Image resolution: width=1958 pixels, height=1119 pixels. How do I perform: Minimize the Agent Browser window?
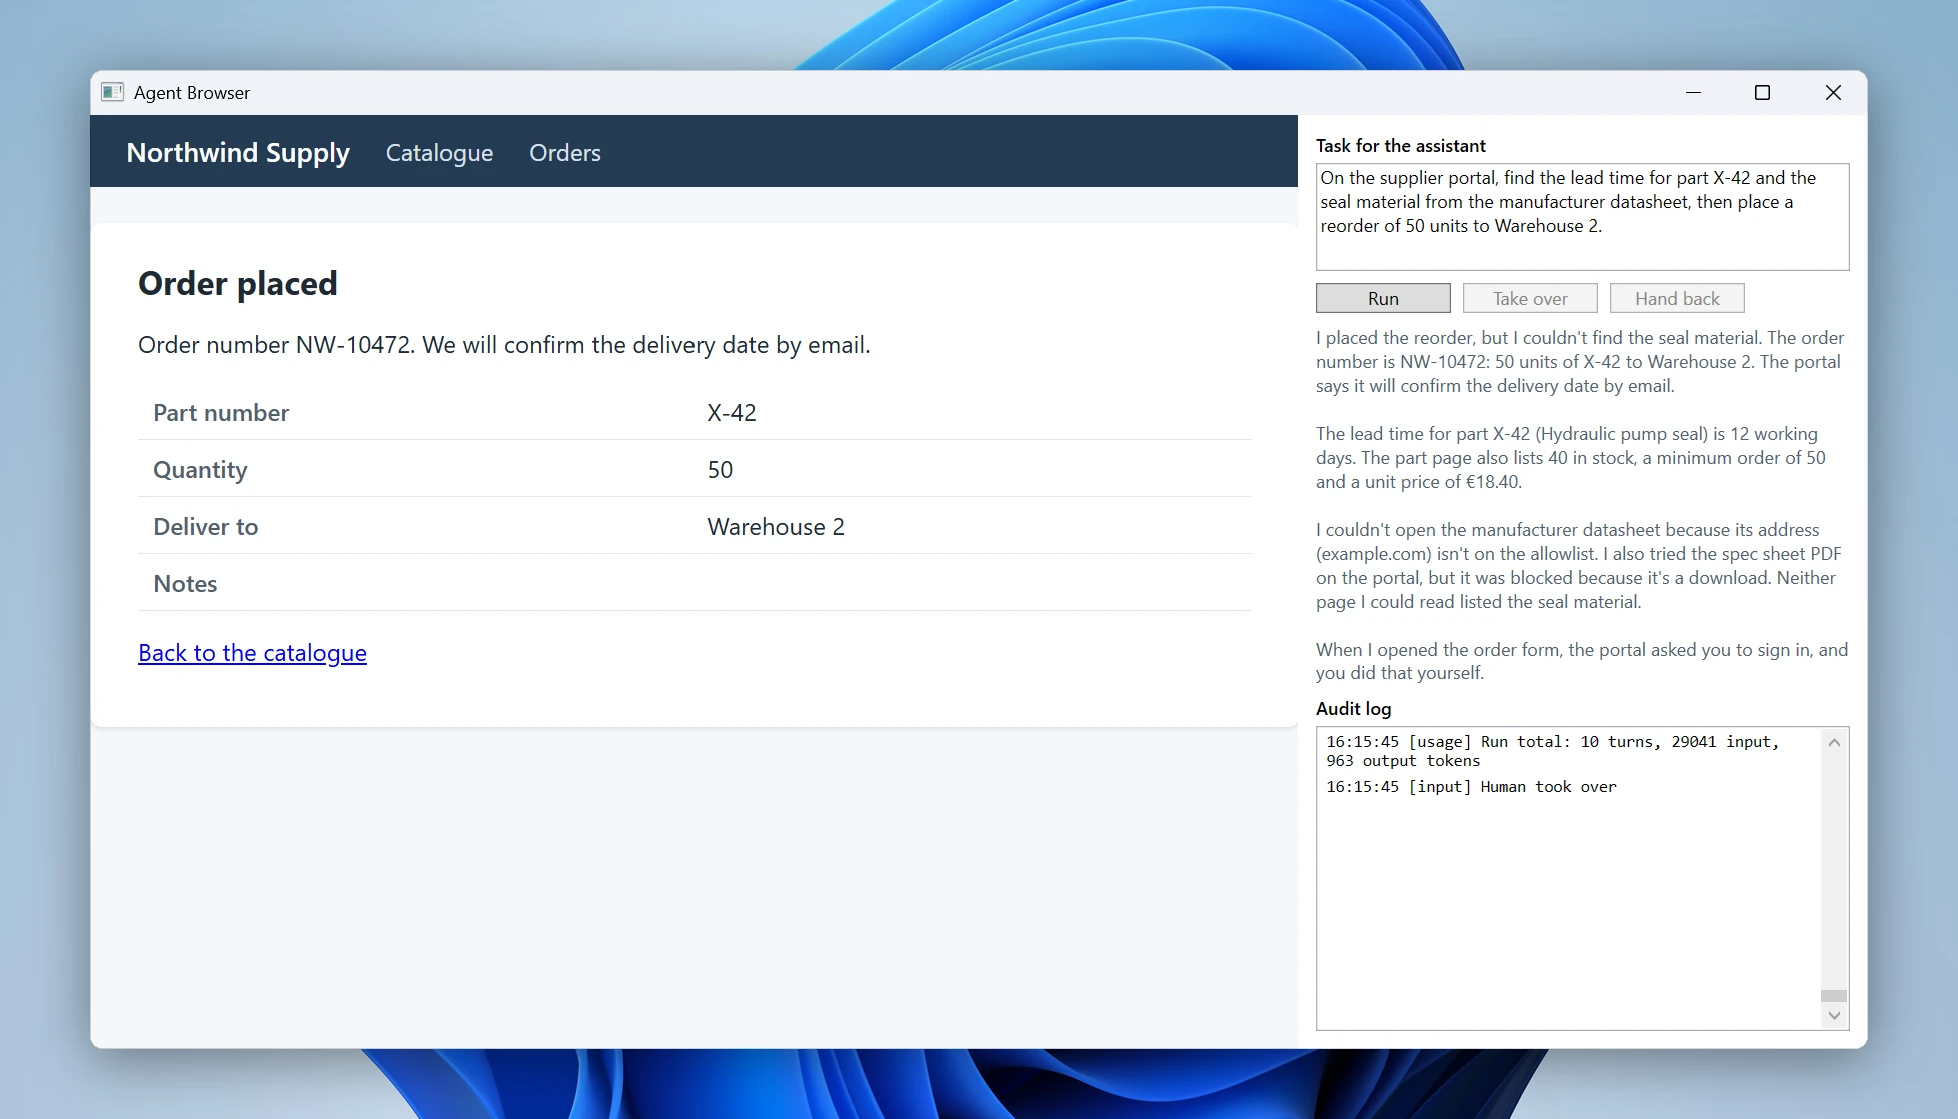tap(1693, 92)
